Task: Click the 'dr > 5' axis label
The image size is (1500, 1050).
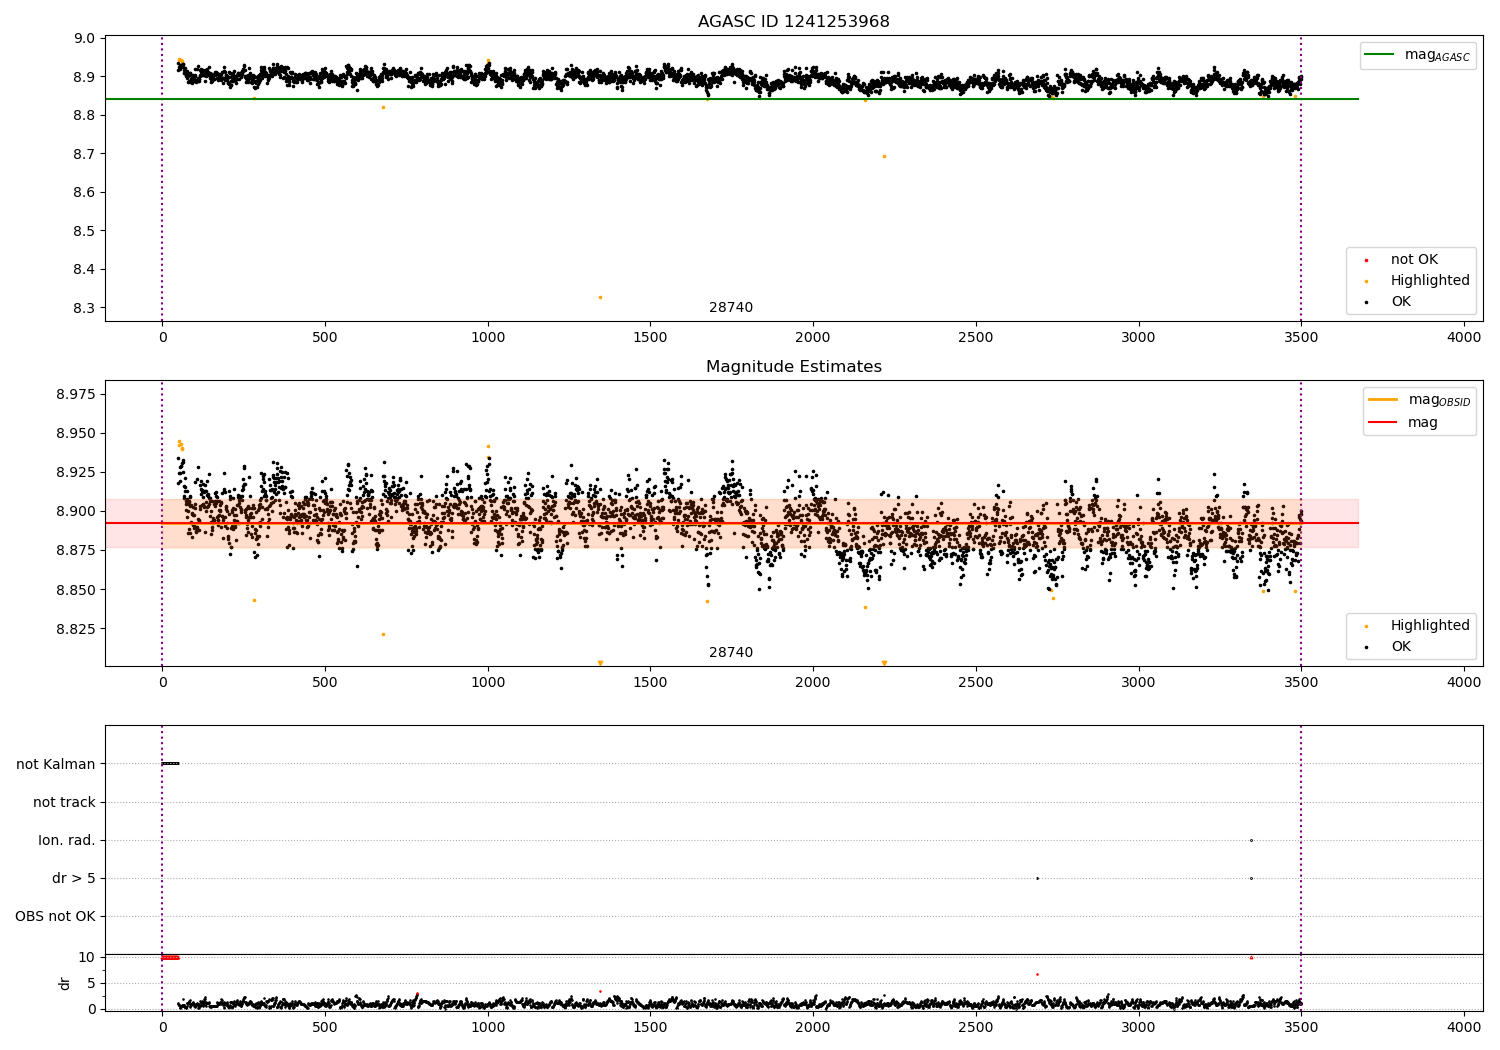Action: 74,878
